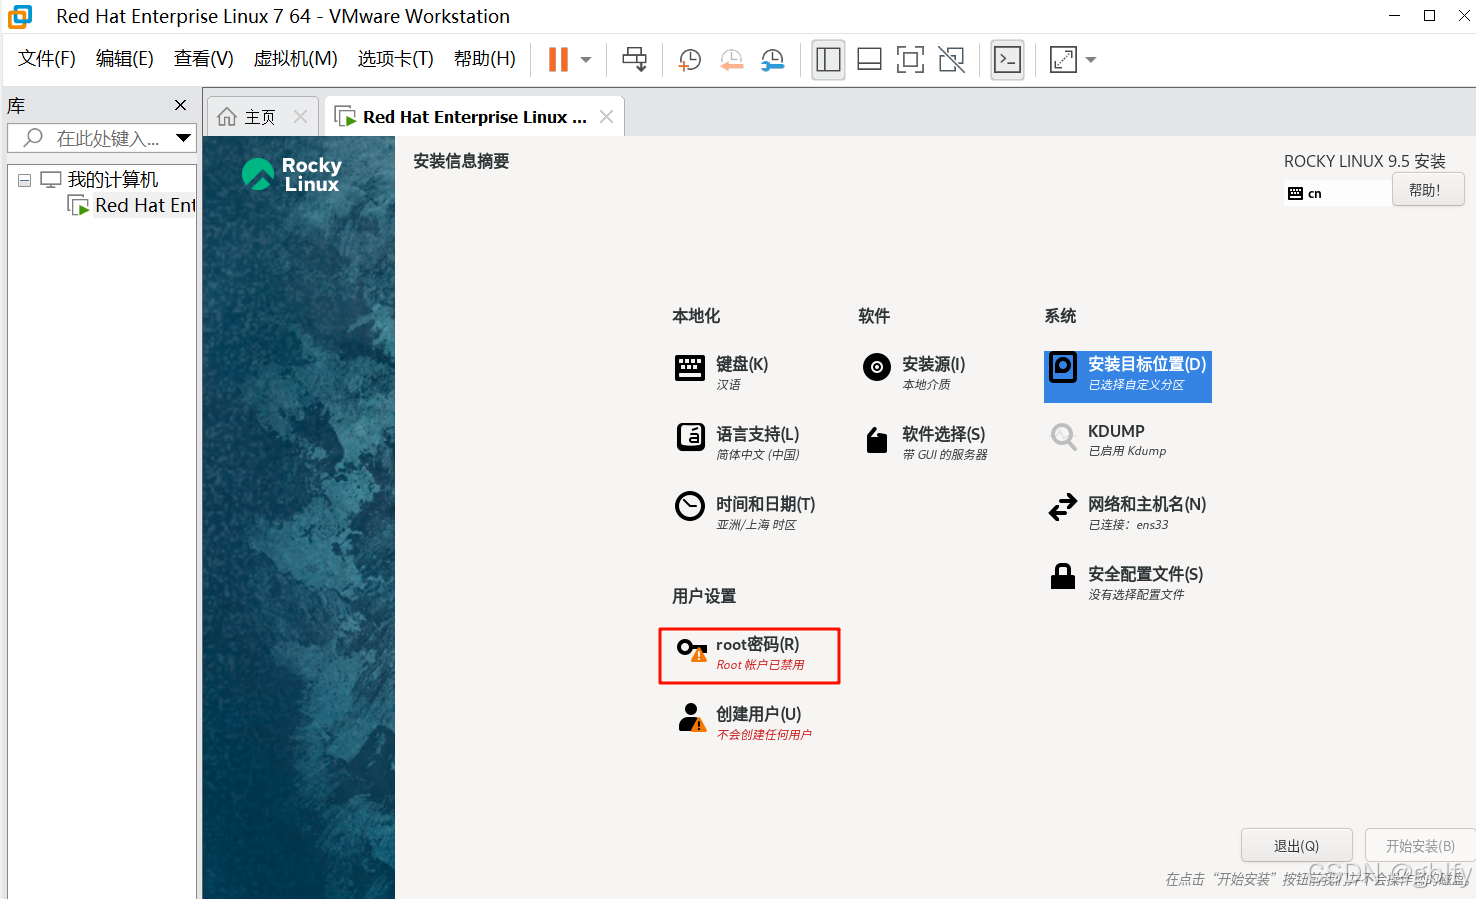Close the 库 library panel

point(180,105)
